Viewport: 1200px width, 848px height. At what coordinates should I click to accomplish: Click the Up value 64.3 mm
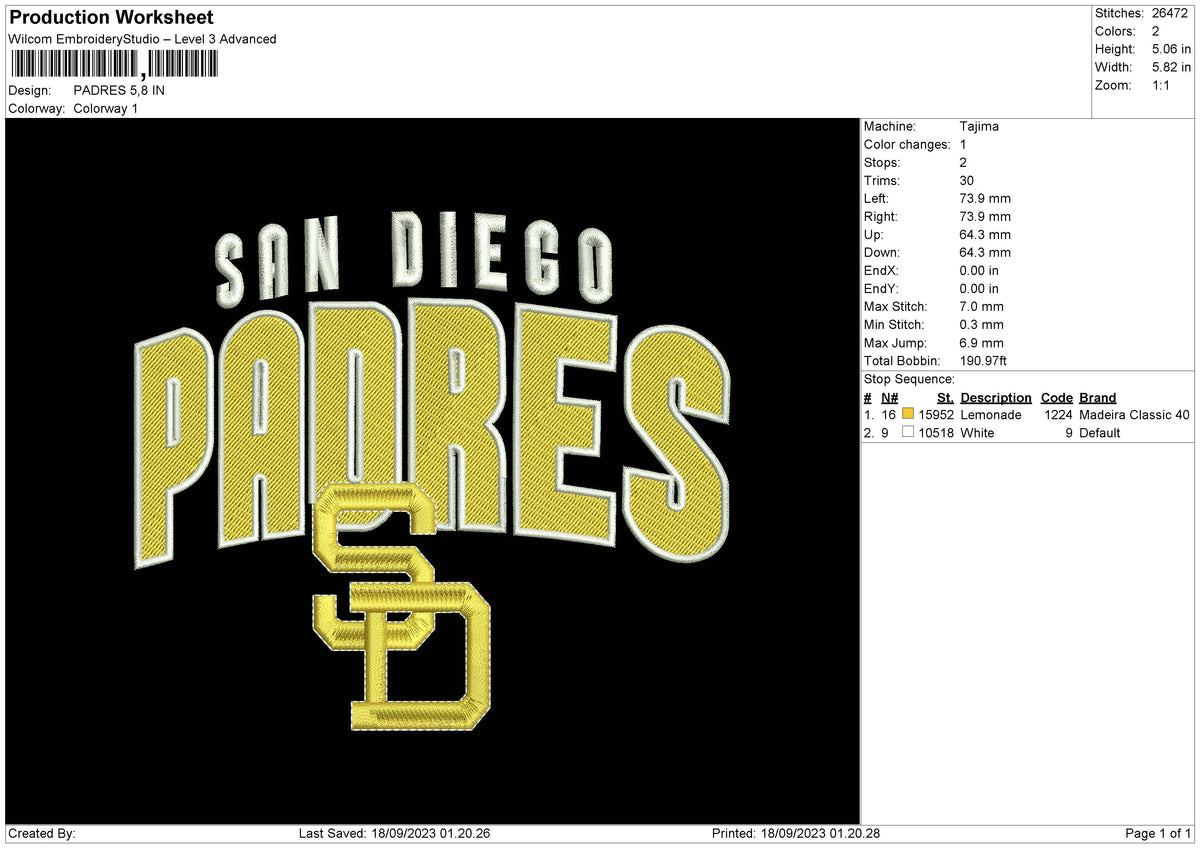(x=985, y=234)
